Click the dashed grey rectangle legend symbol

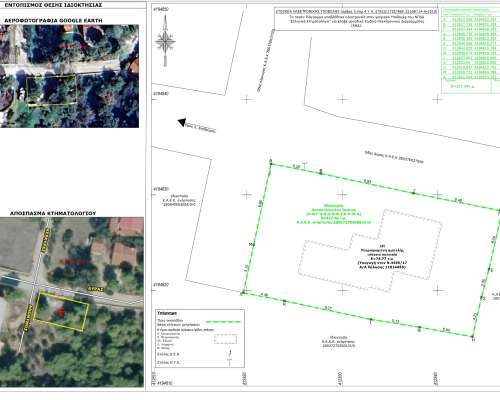tap(226, 339)
